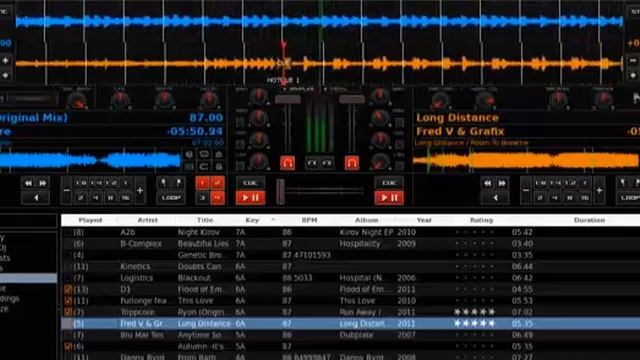
Task: Uncheck played box for Furlonge track
Action: pyautogui.click(x=68, y=301)
